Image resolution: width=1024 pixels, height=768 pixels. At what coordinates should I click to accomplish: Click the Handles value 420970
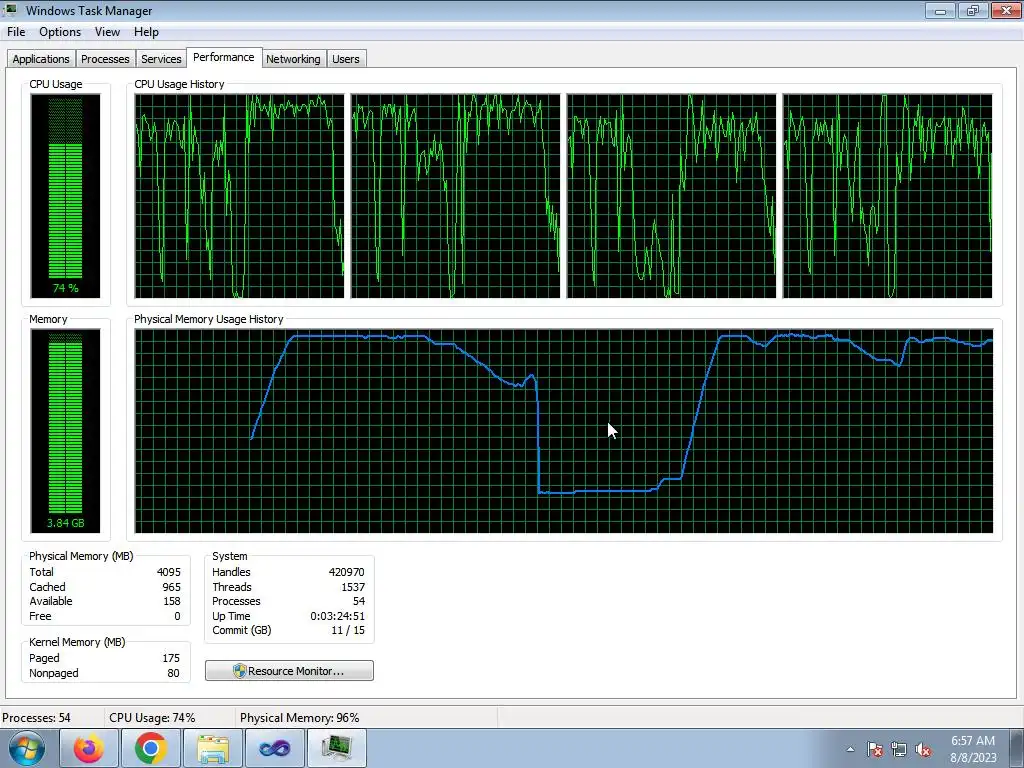click(346, 572)
